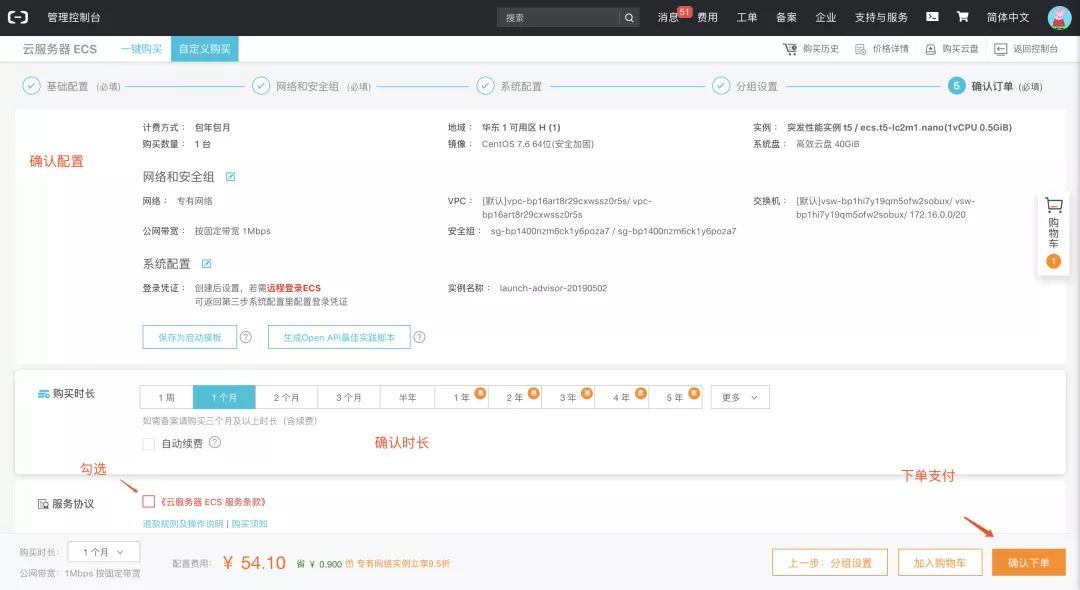This screenshot has height=590, width=1080.
Task: Open the 备案 menu item
Action: coord(786,17)
